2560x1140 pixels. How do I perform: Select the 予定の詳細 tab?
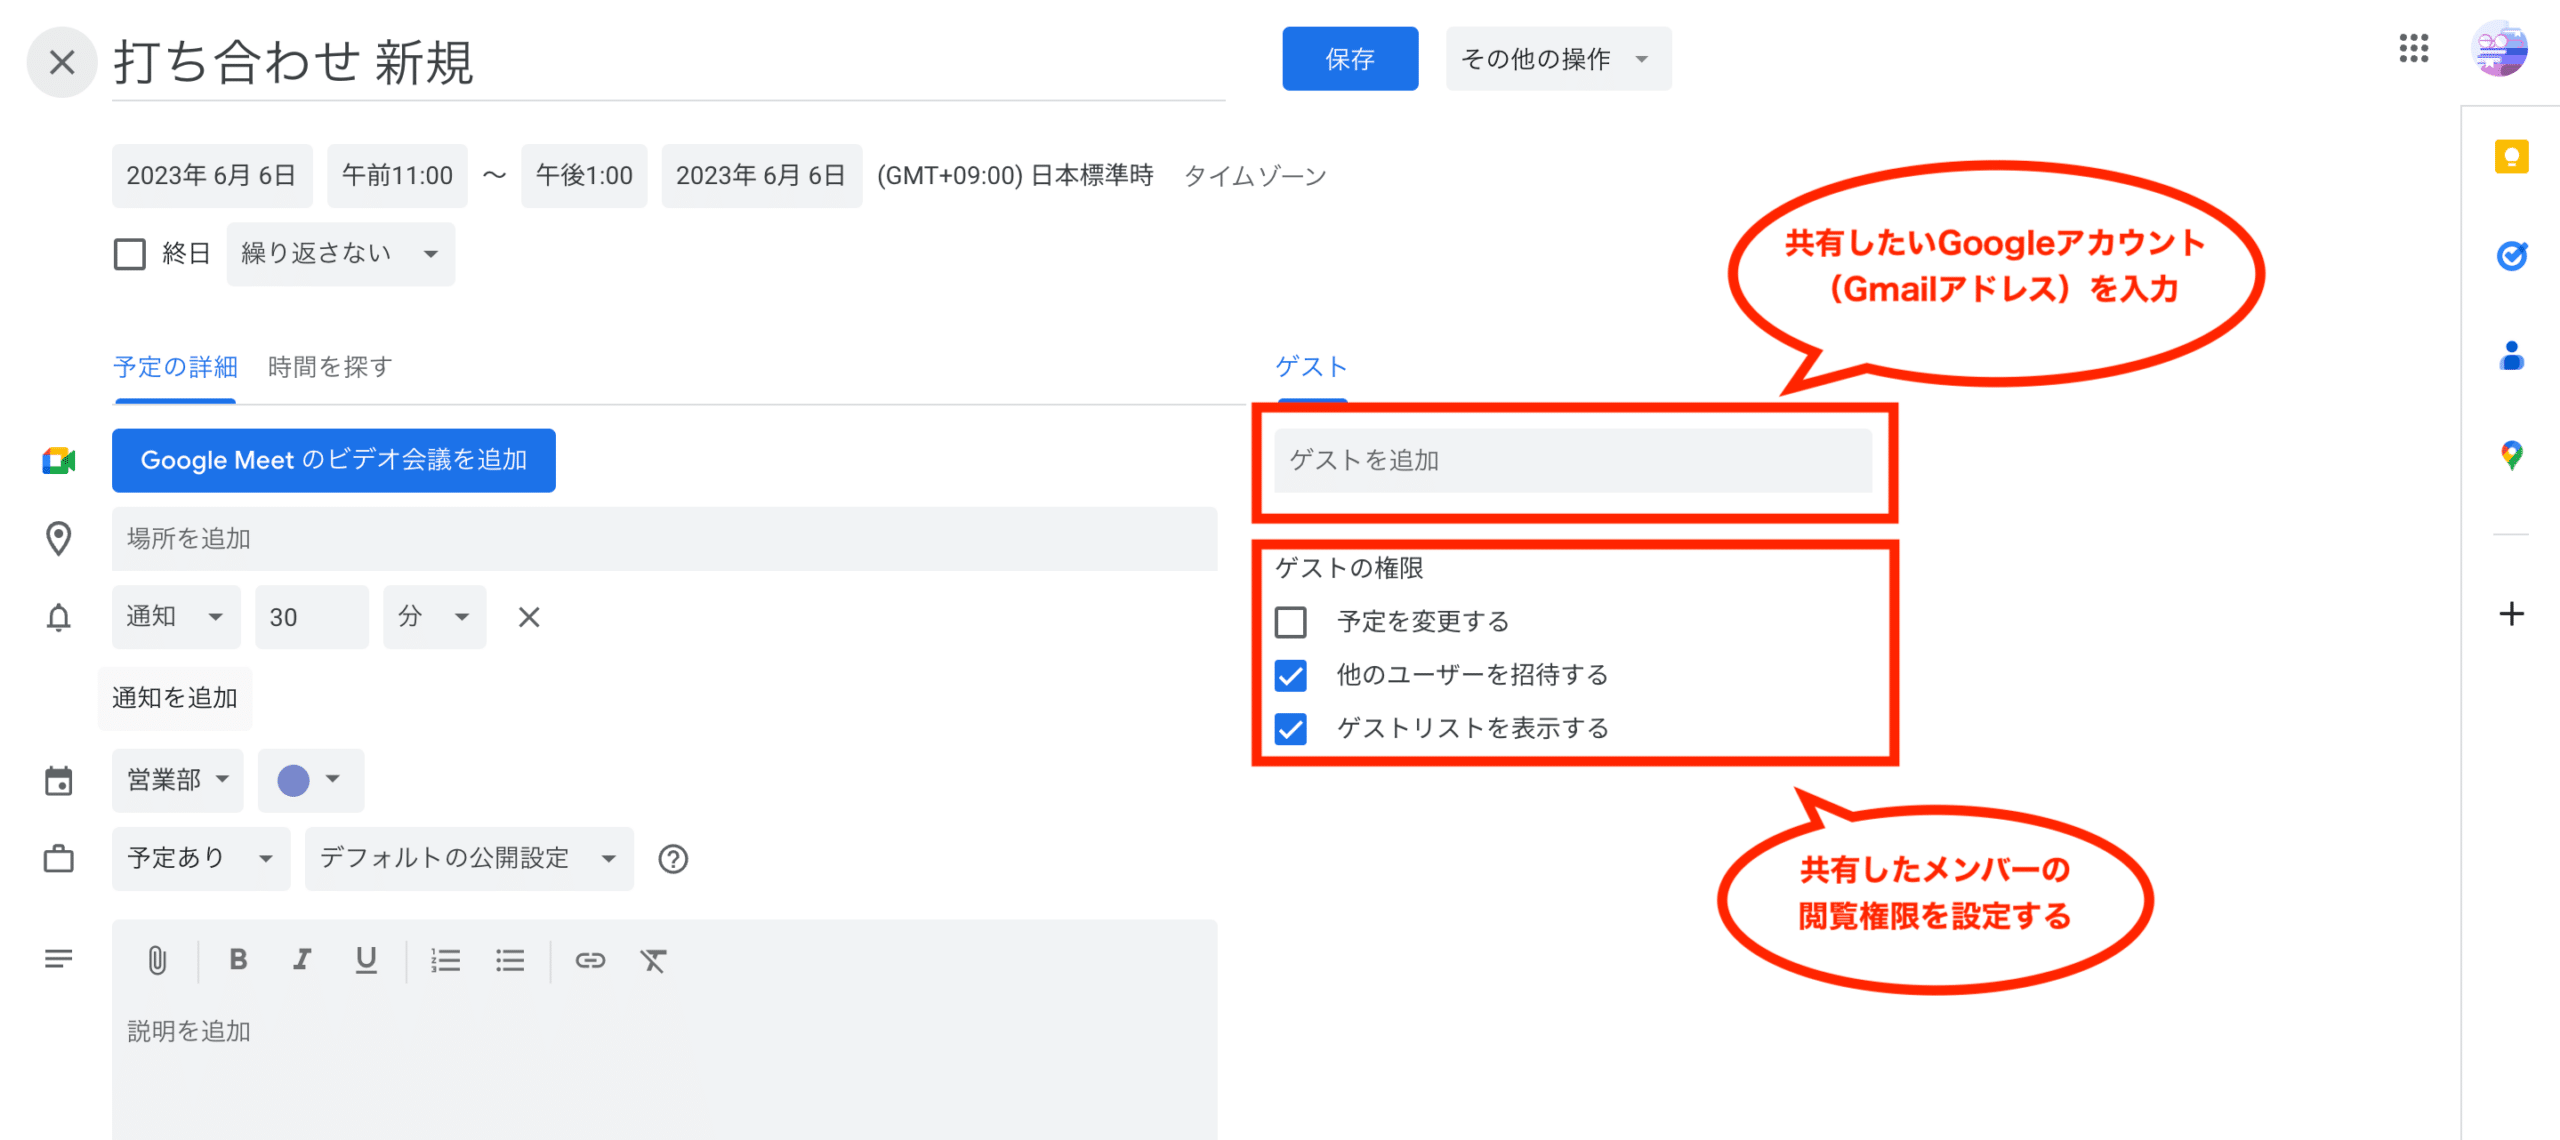[175, 367]
